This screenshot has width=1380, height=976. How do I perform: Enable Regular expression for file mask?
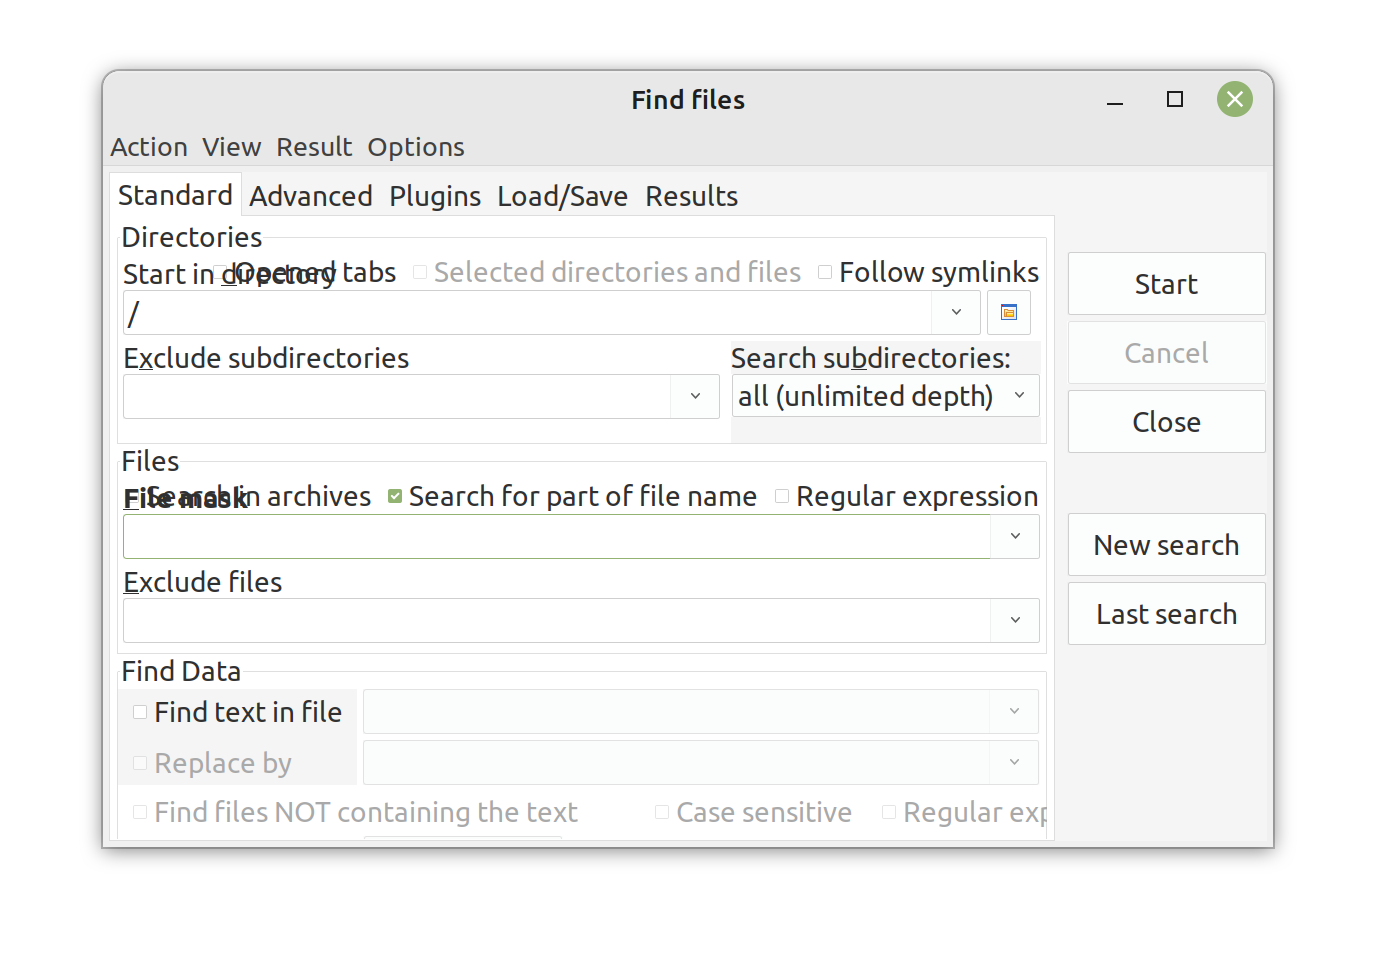tap(781, 496)
